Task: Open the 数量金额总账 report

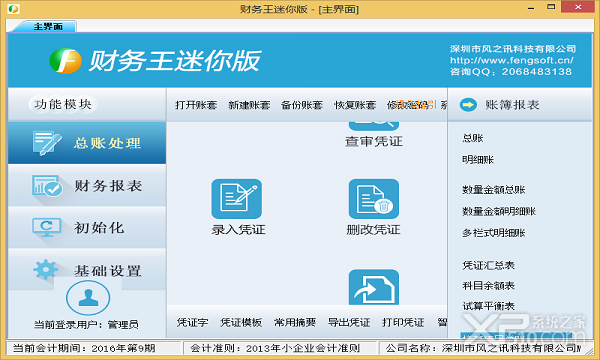Action: coord(494,189)
